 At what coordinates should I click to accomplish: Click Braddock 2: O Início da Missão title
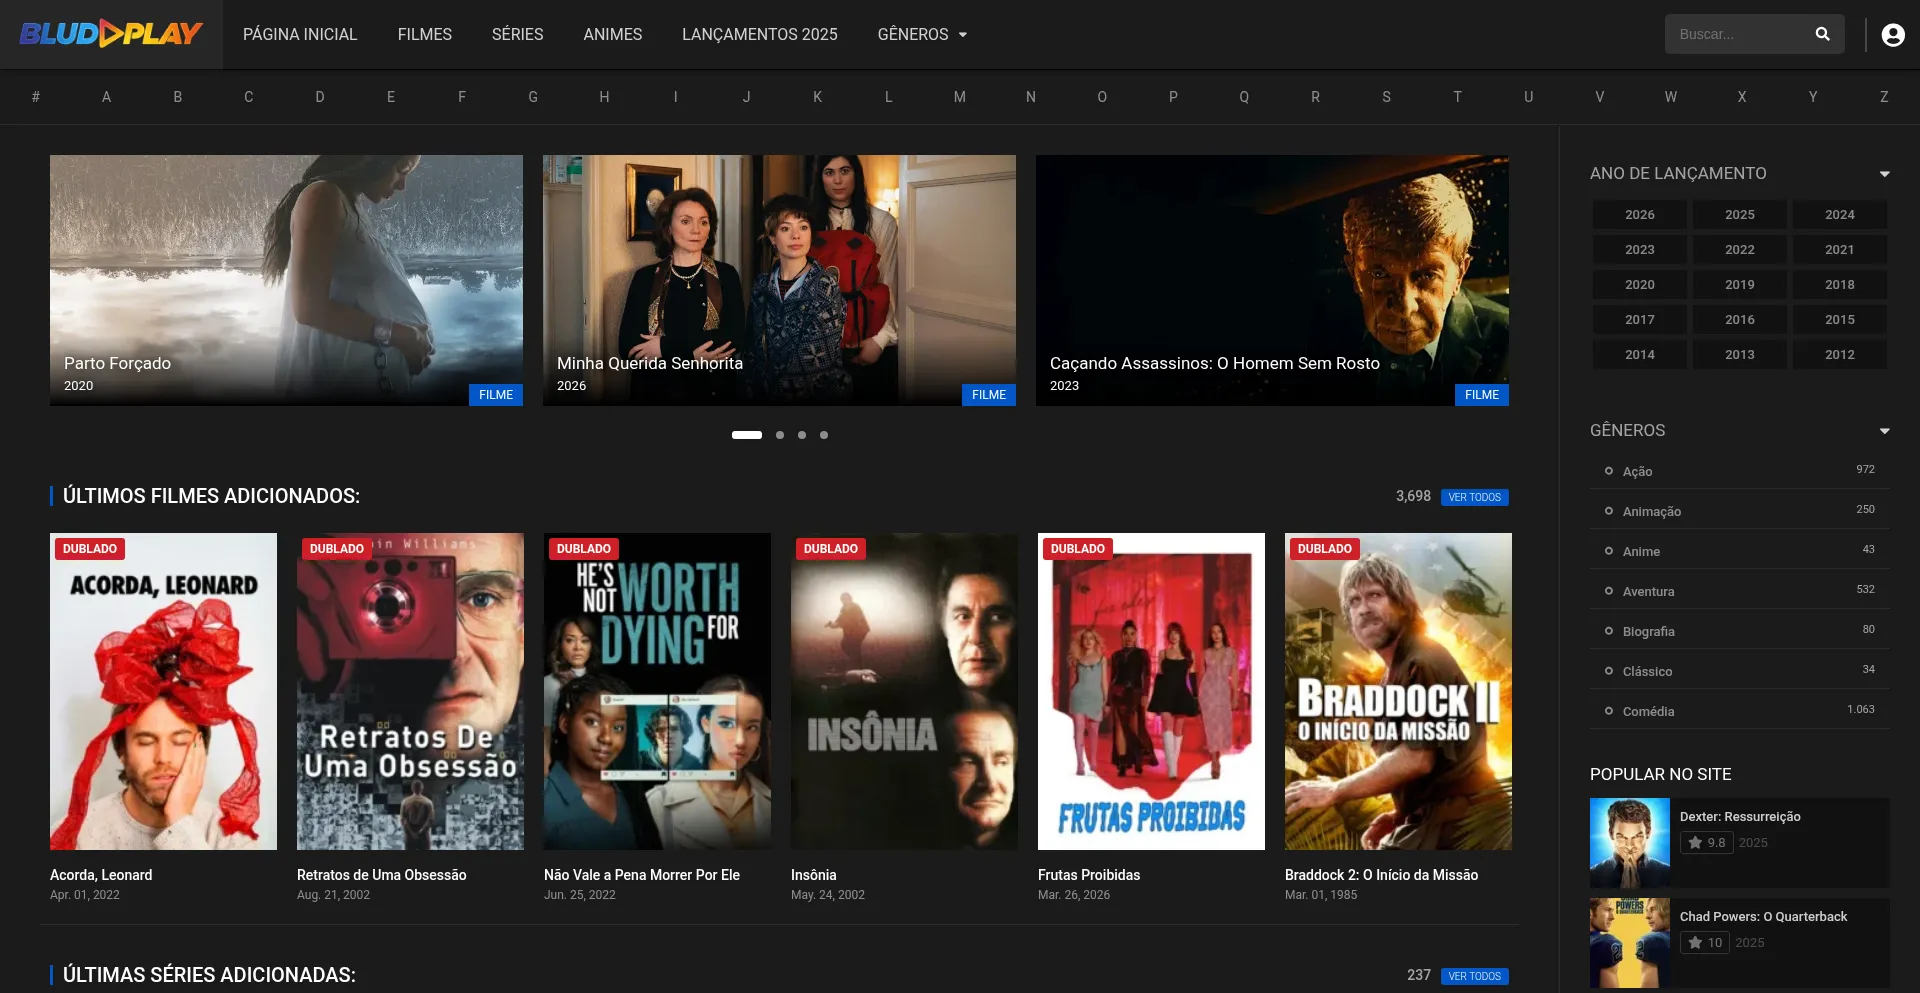[x=1381, y=875]
